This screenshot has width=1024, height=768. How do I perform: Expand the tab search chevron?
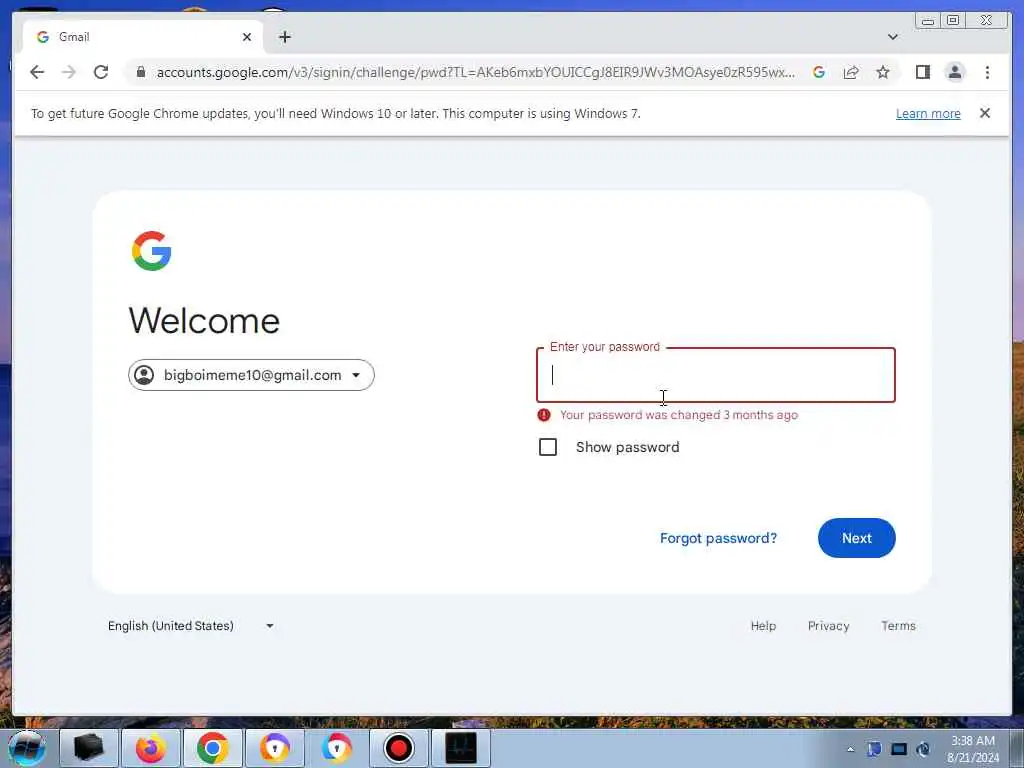pyautogui.click(x=893, y=37)
